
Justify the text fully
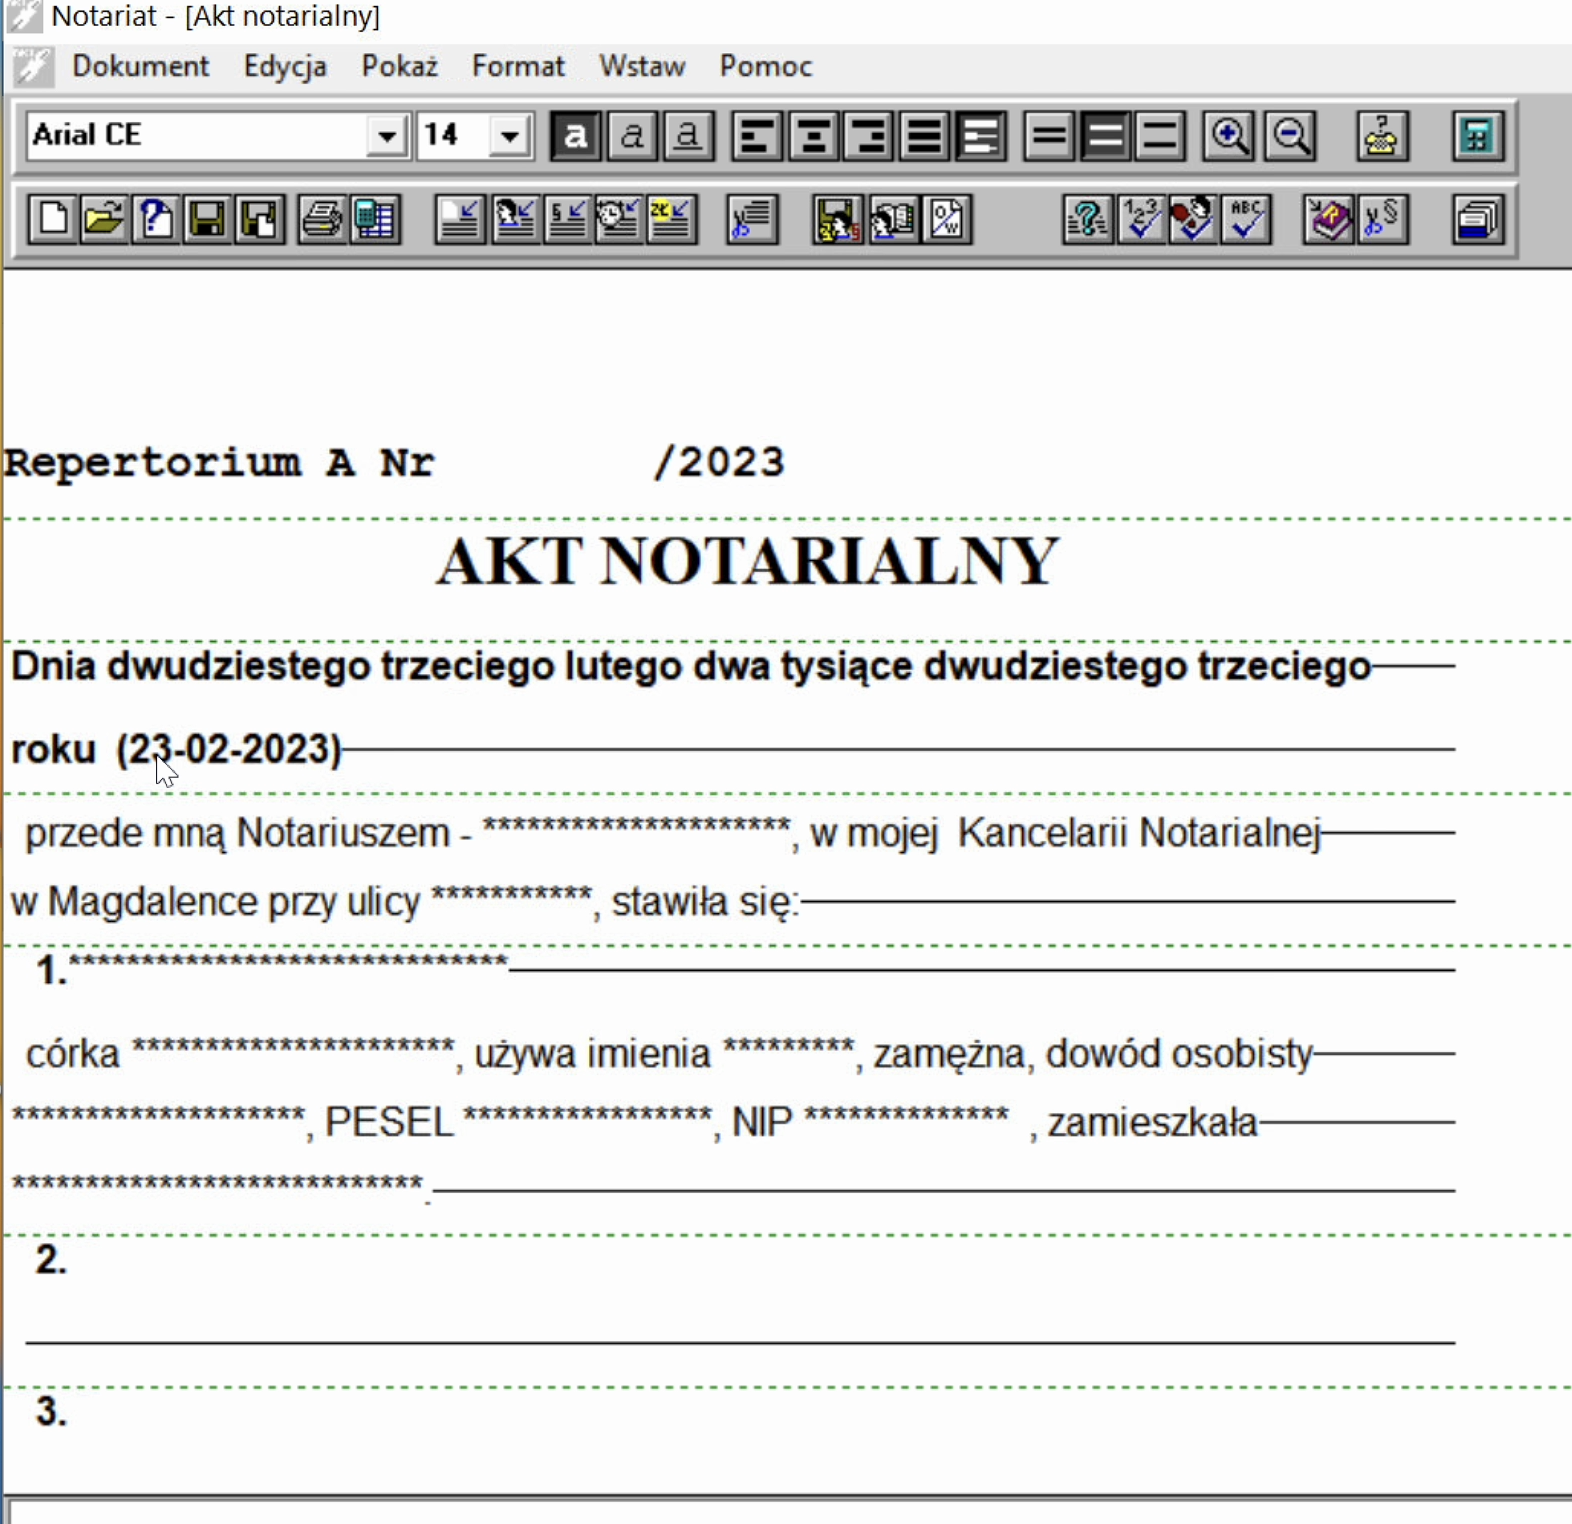pyautogui.click(x=925, y=136)
